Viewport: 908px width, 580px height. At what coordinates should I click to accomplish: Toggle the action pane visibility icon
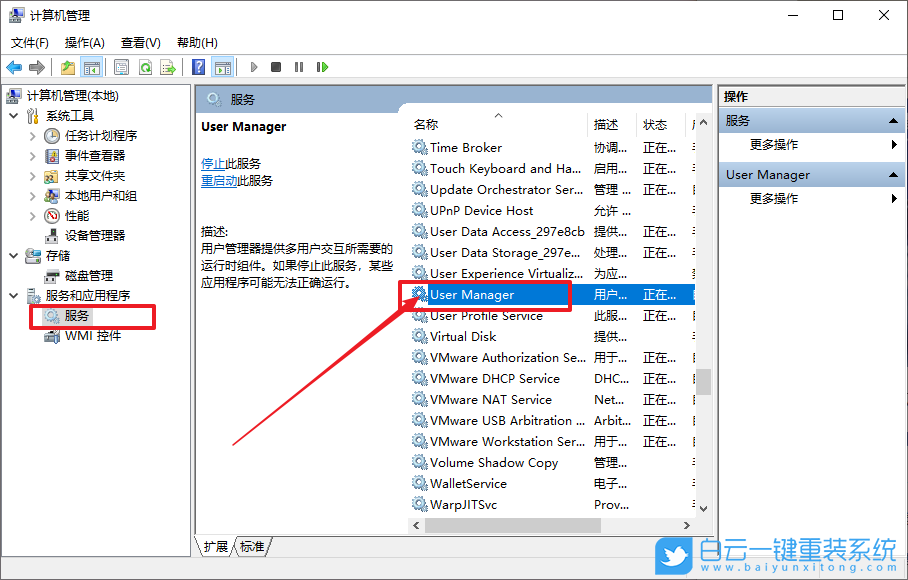[x=220, y=67]
